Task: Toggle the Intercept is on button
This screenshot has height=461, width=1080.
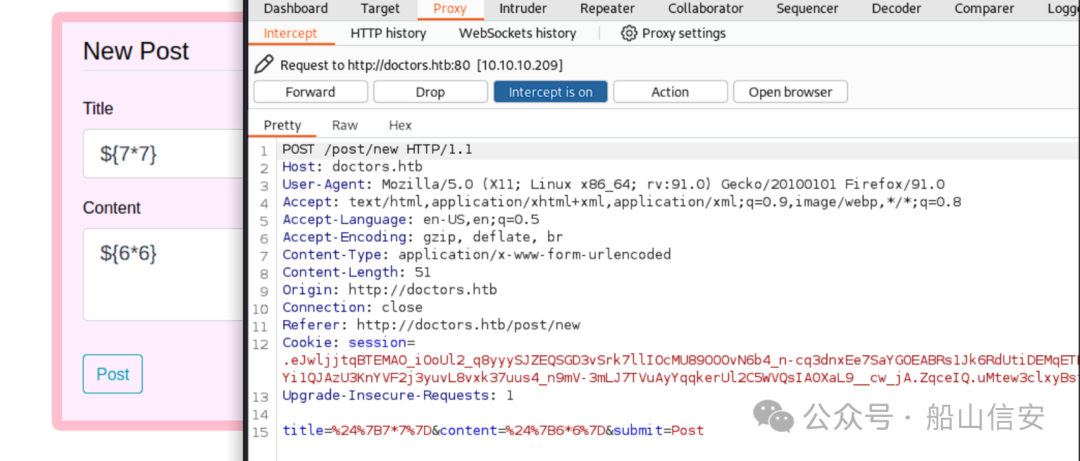Action: 550,92
